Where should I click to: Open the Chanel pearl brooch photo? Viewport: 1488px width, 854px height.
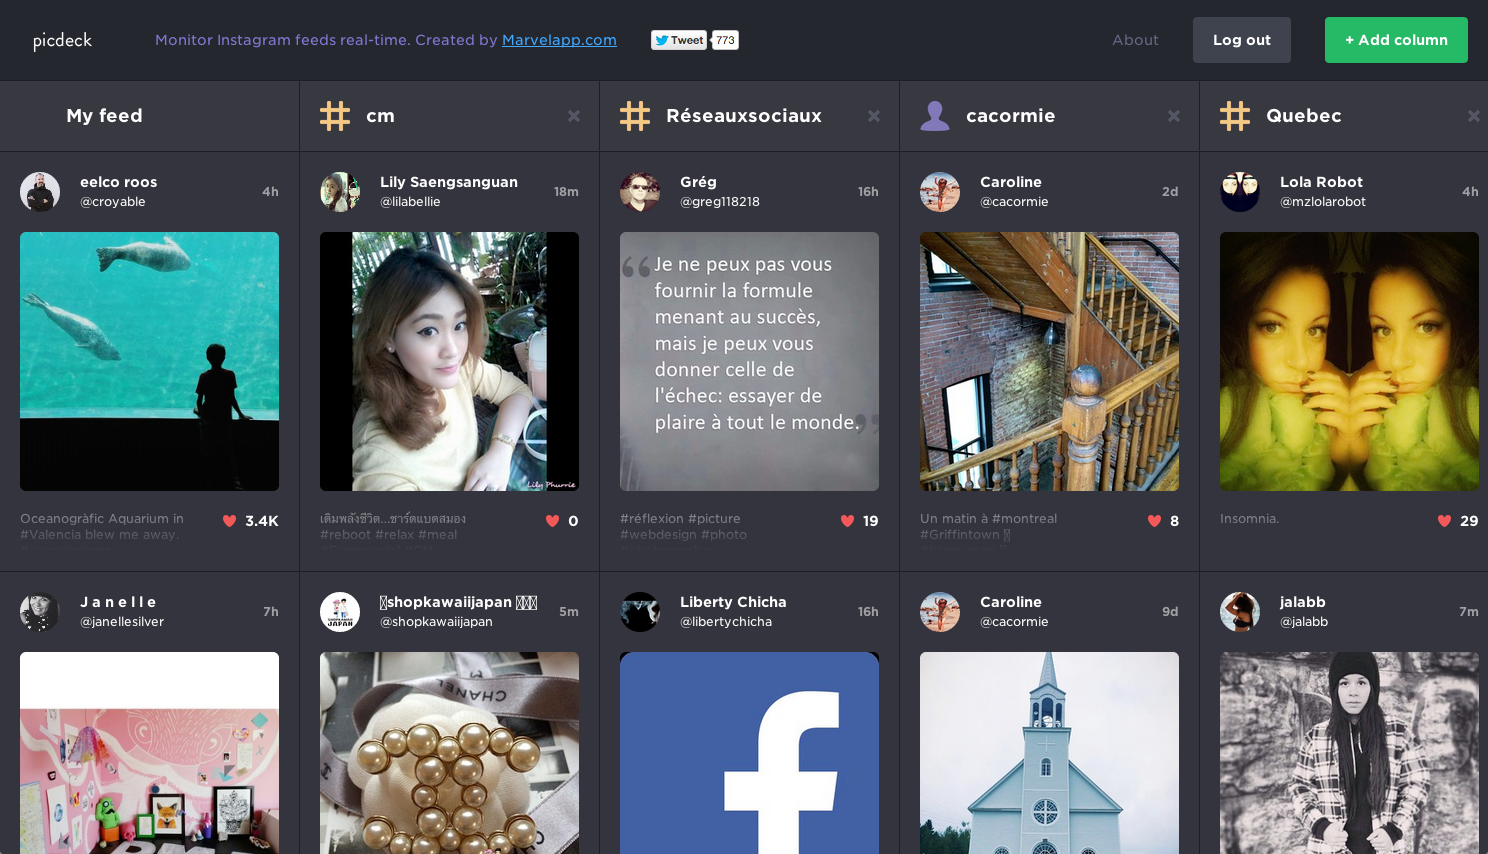pyautogui.click(x=449, y=753)
